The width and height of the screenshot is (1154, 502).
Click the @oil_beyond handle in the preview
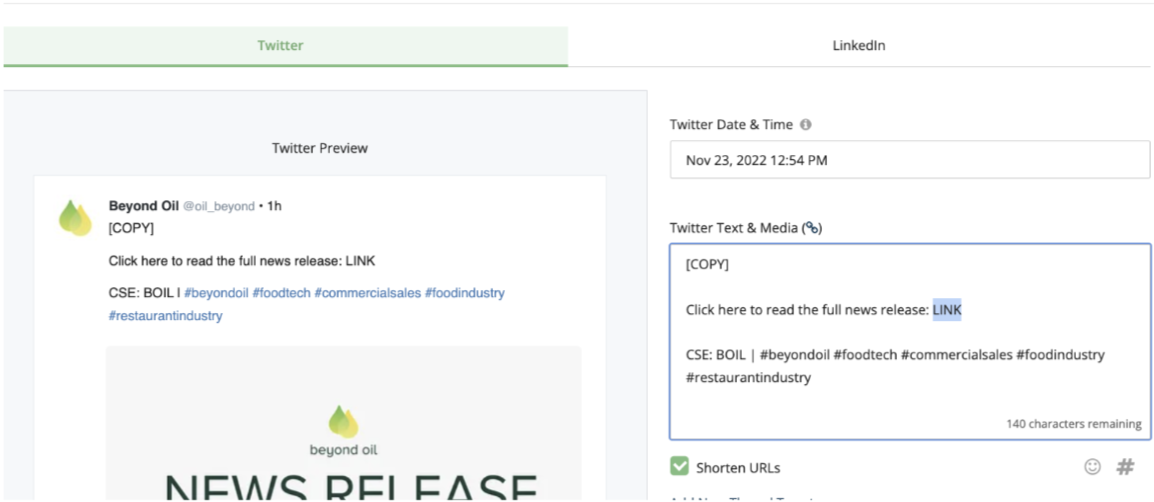218,206
